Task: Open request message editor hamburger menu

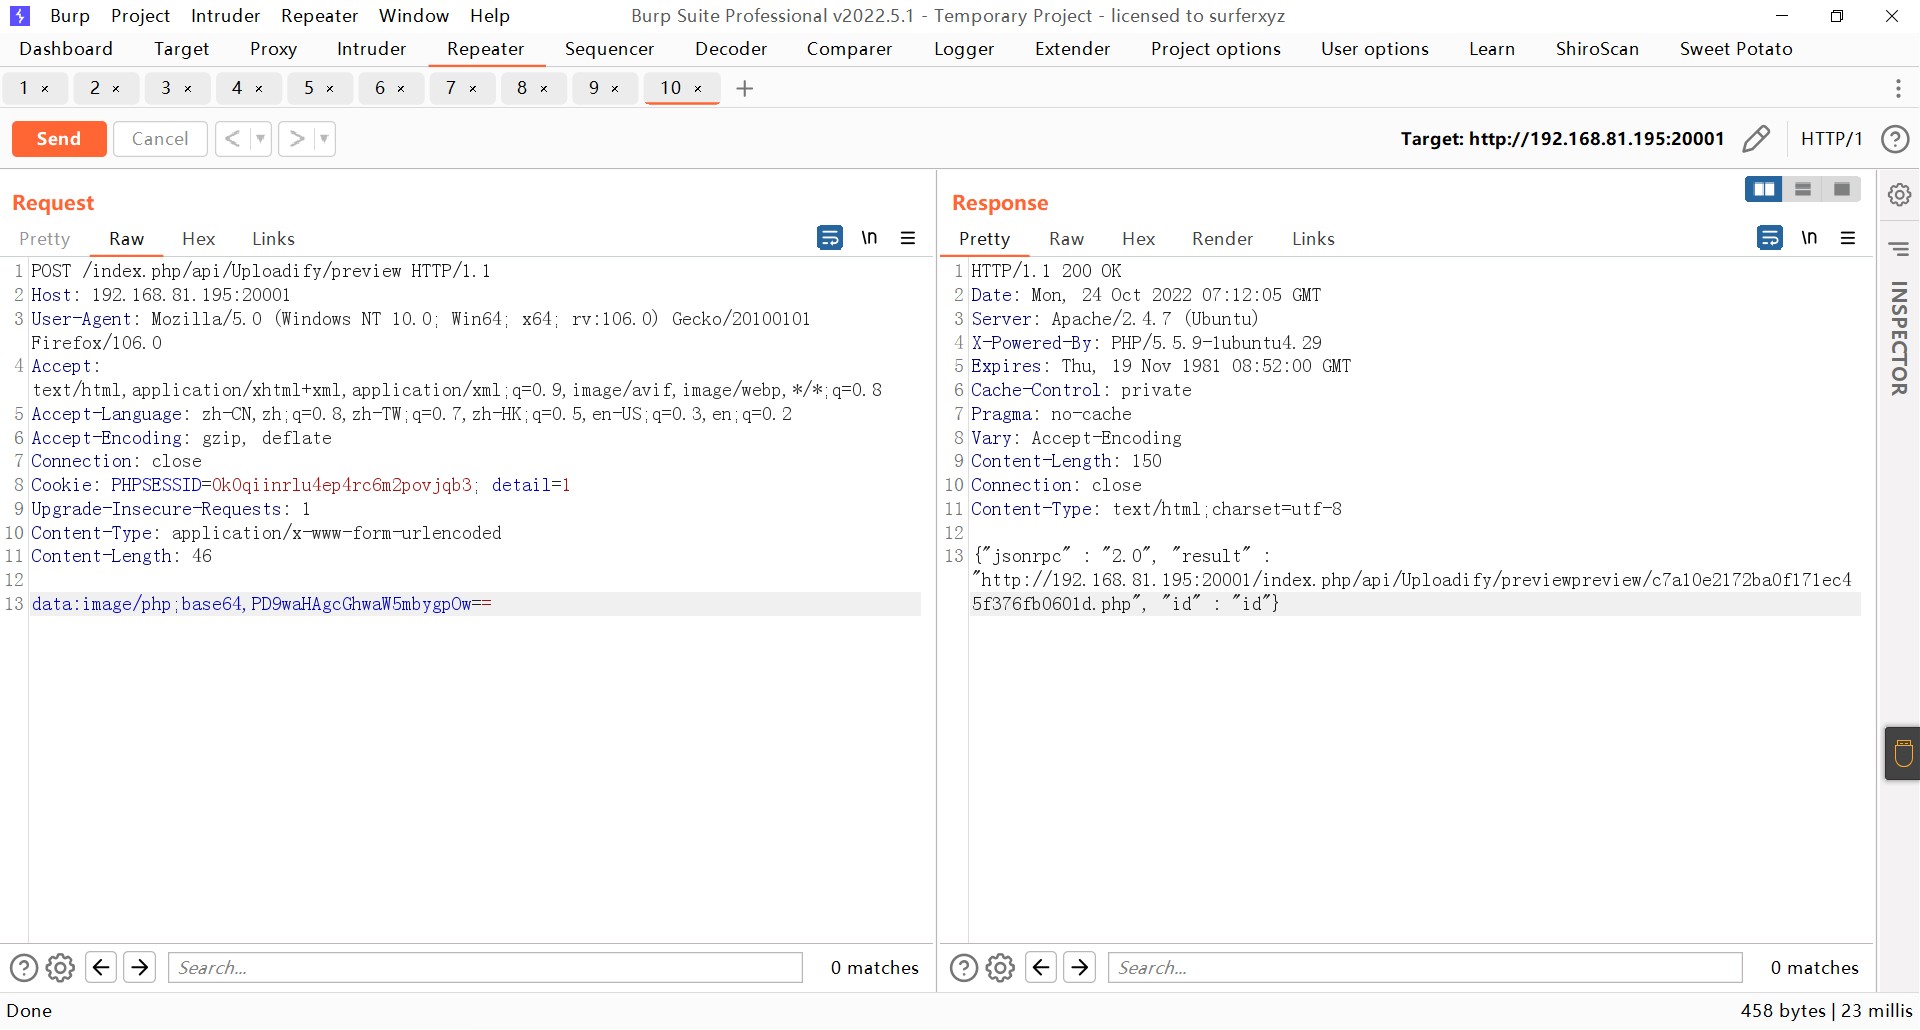Action: coord(908,238)
